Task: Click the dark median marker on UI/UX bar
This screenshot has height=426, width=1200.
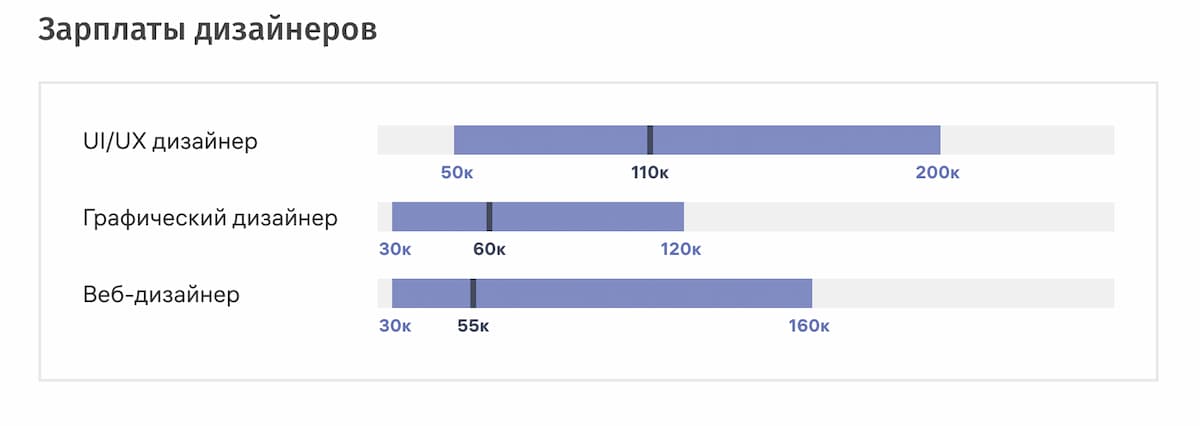Action: [x=650, y=140]
